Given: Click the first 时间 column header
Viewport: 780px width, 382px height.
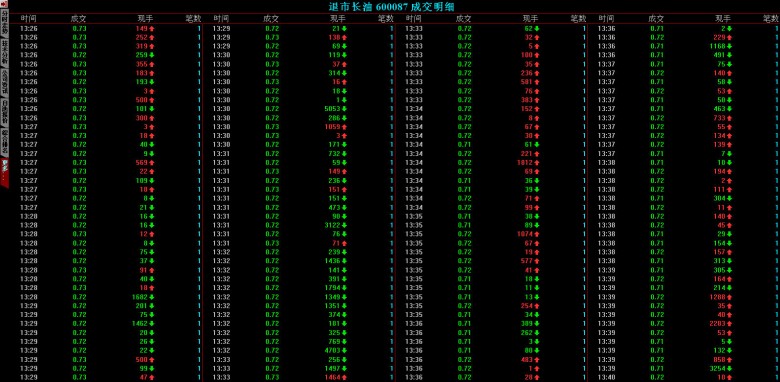Looking at the screenshot, I should (x=28, y=19).
